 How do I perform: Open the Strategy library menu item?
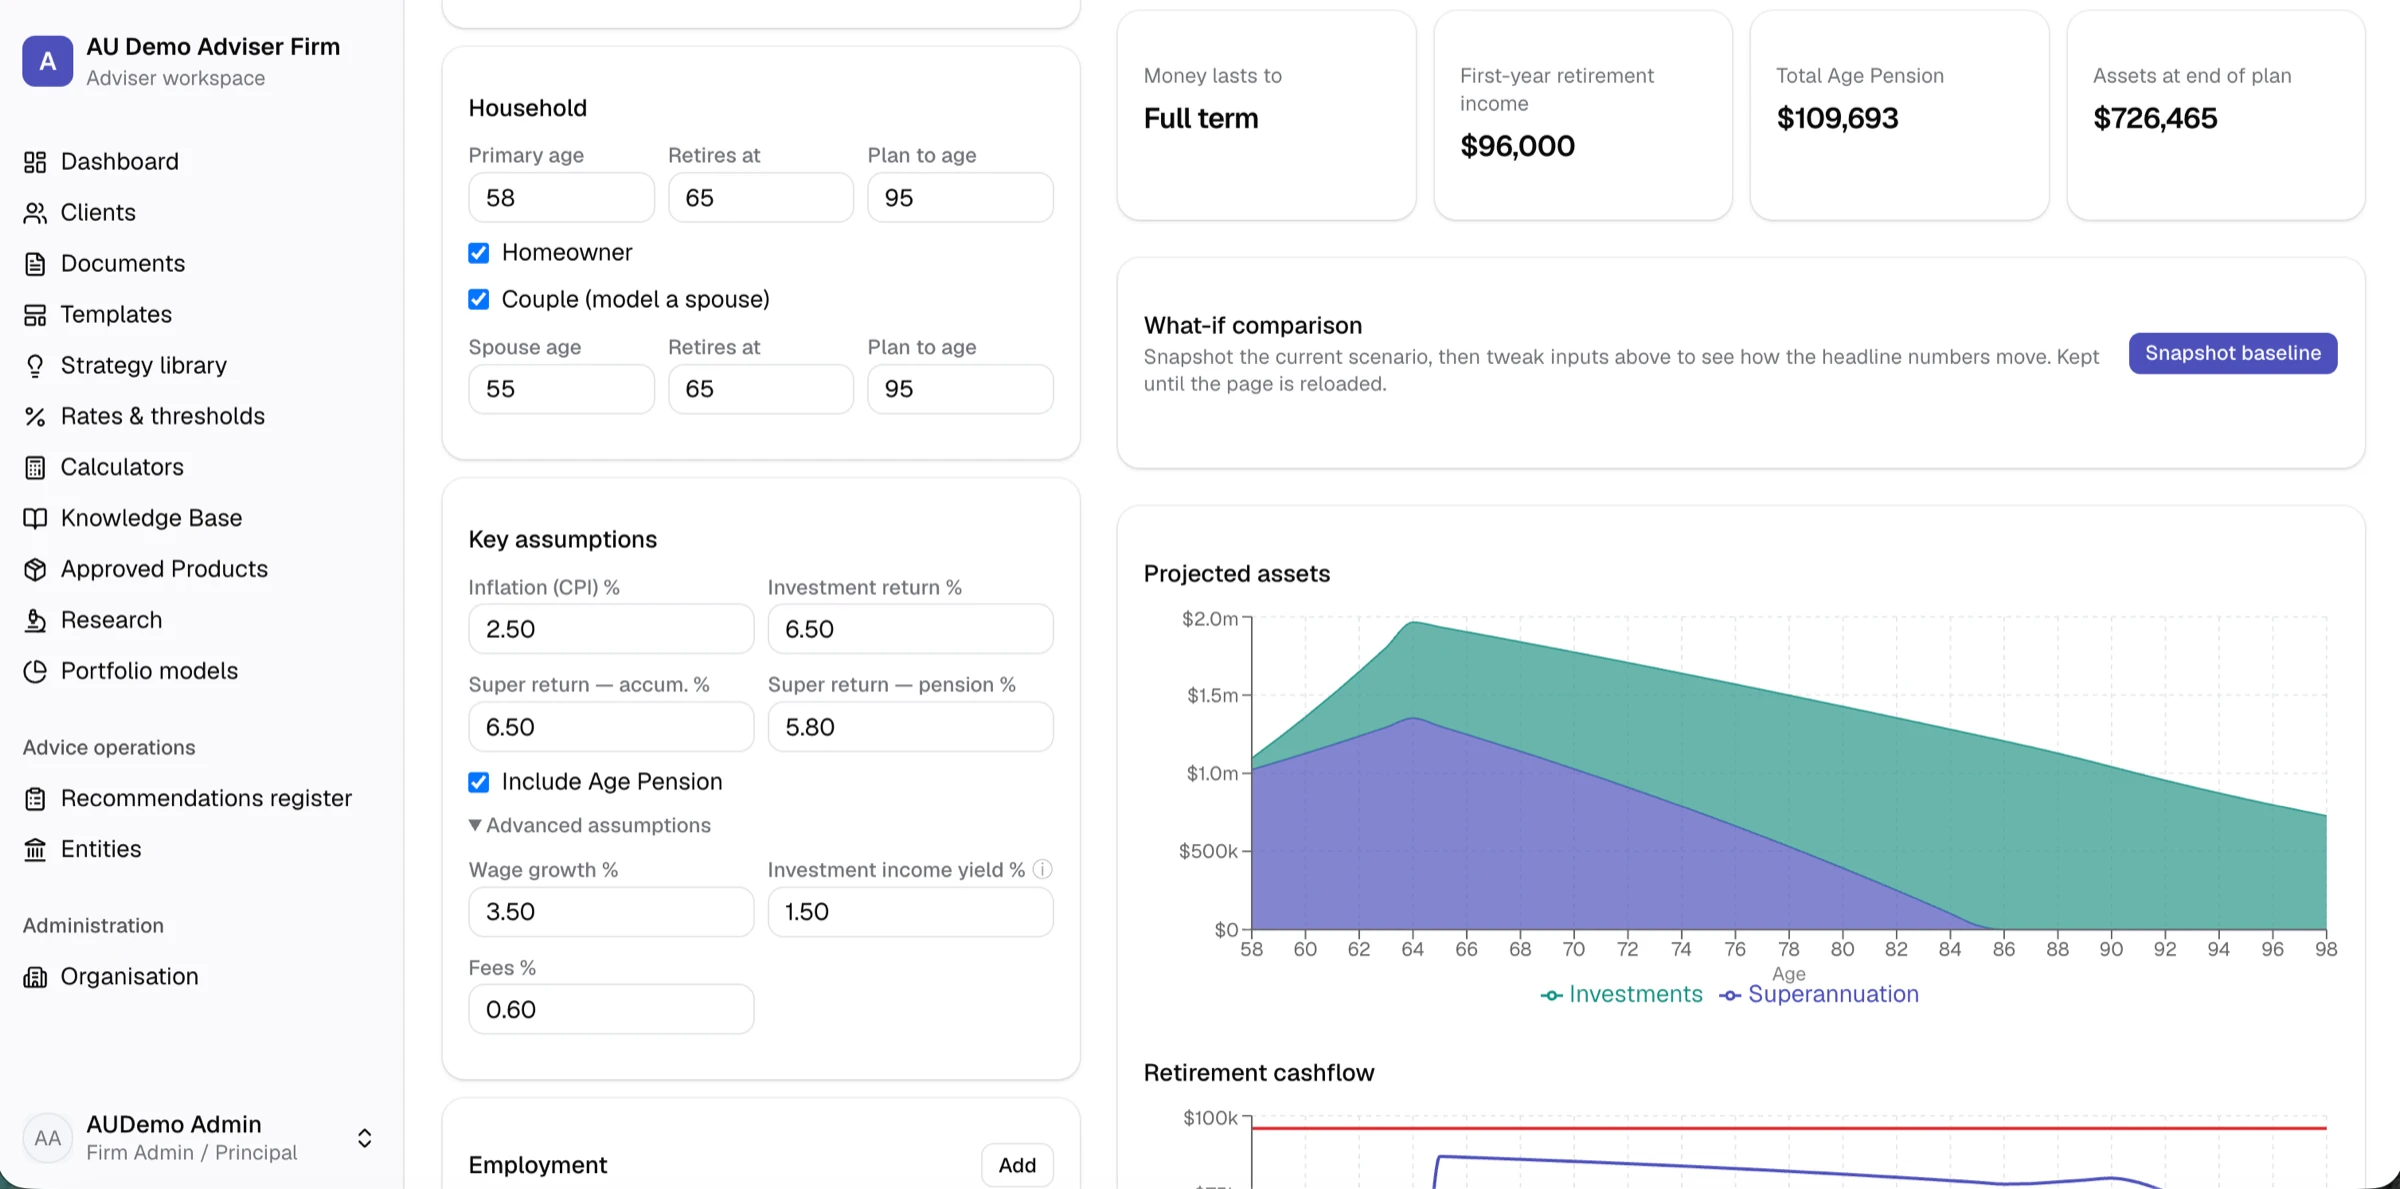tap(144, 366)
